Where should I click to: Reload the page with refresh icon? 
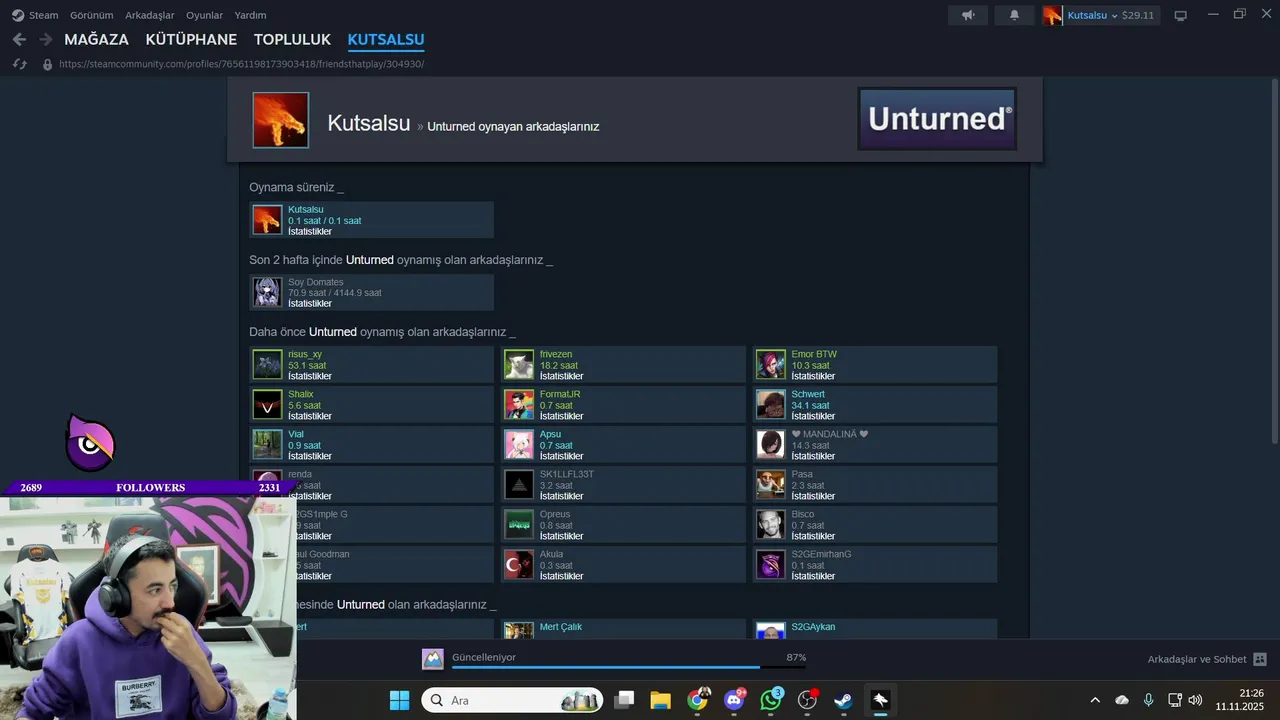click(19, 64)
